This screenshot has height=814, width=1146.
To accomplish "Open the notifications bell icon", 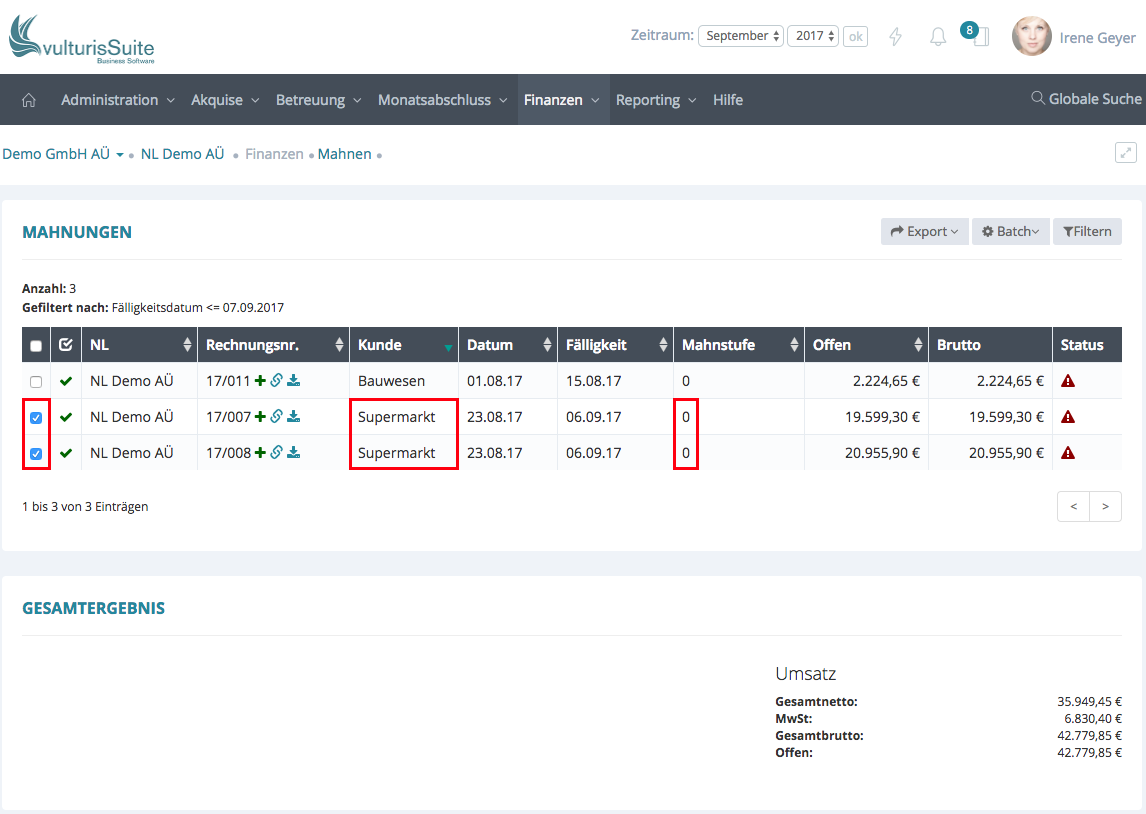I will click(938, 37).
